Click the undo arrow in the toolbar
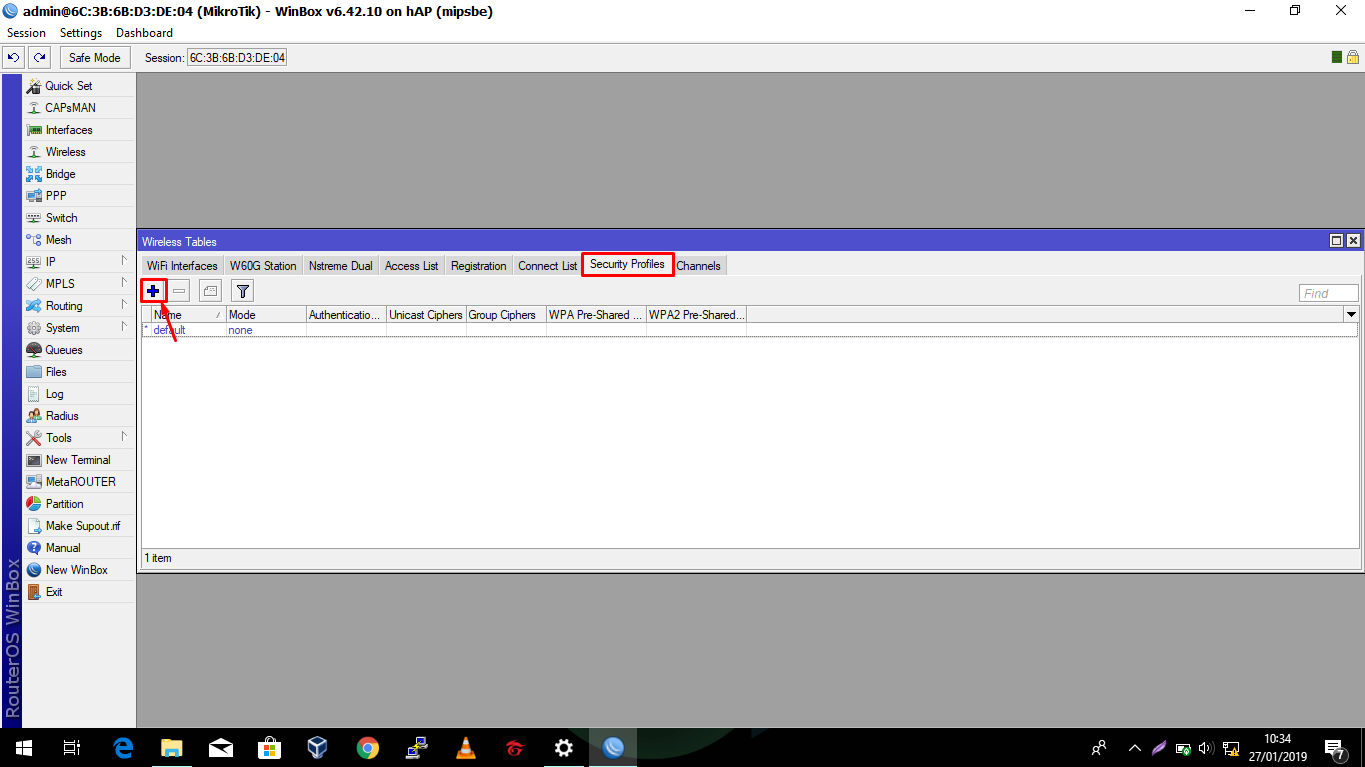The width and height of the screenshot is (1365, 767). pos(14,58)
